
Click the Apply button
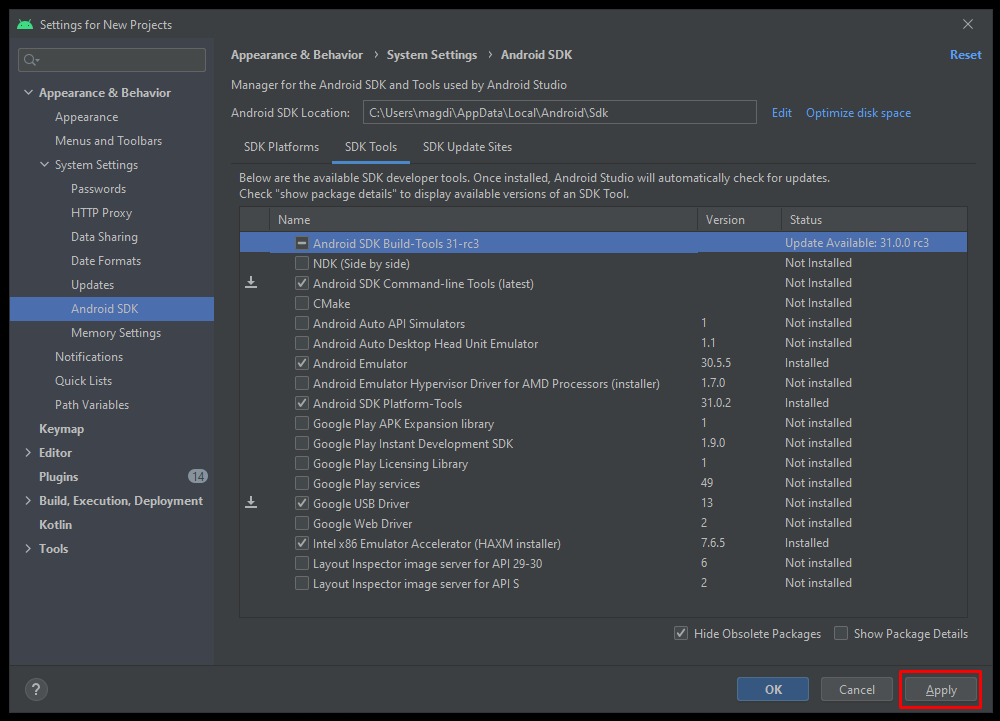[x=941, y=689]
